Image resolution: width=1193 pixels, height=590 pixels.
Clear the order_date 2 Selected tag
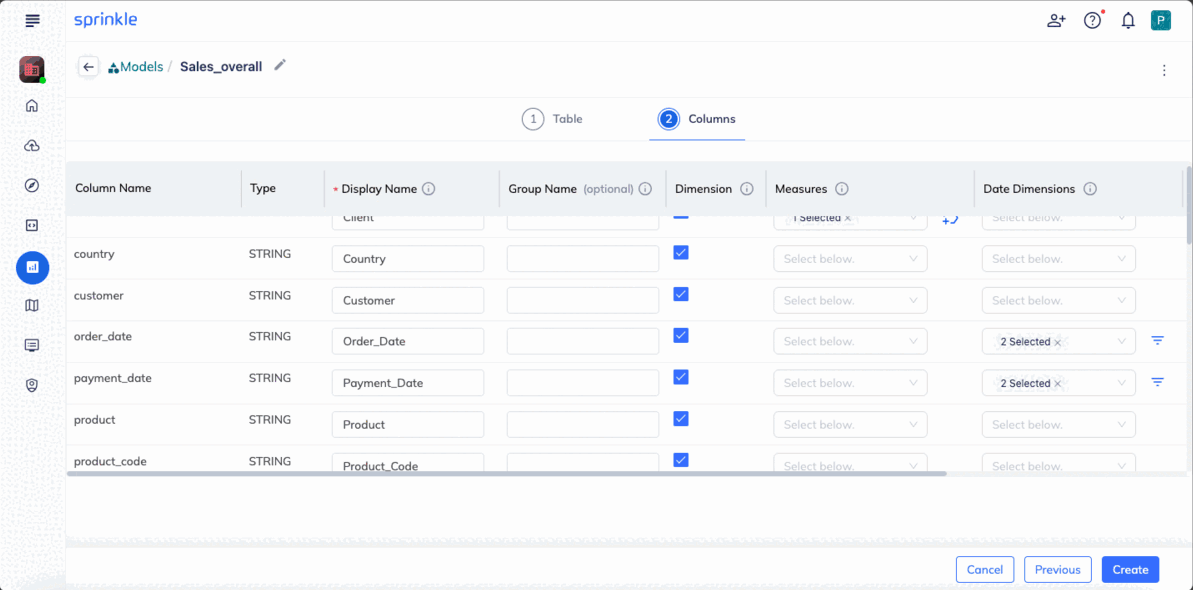(1058, 343)
